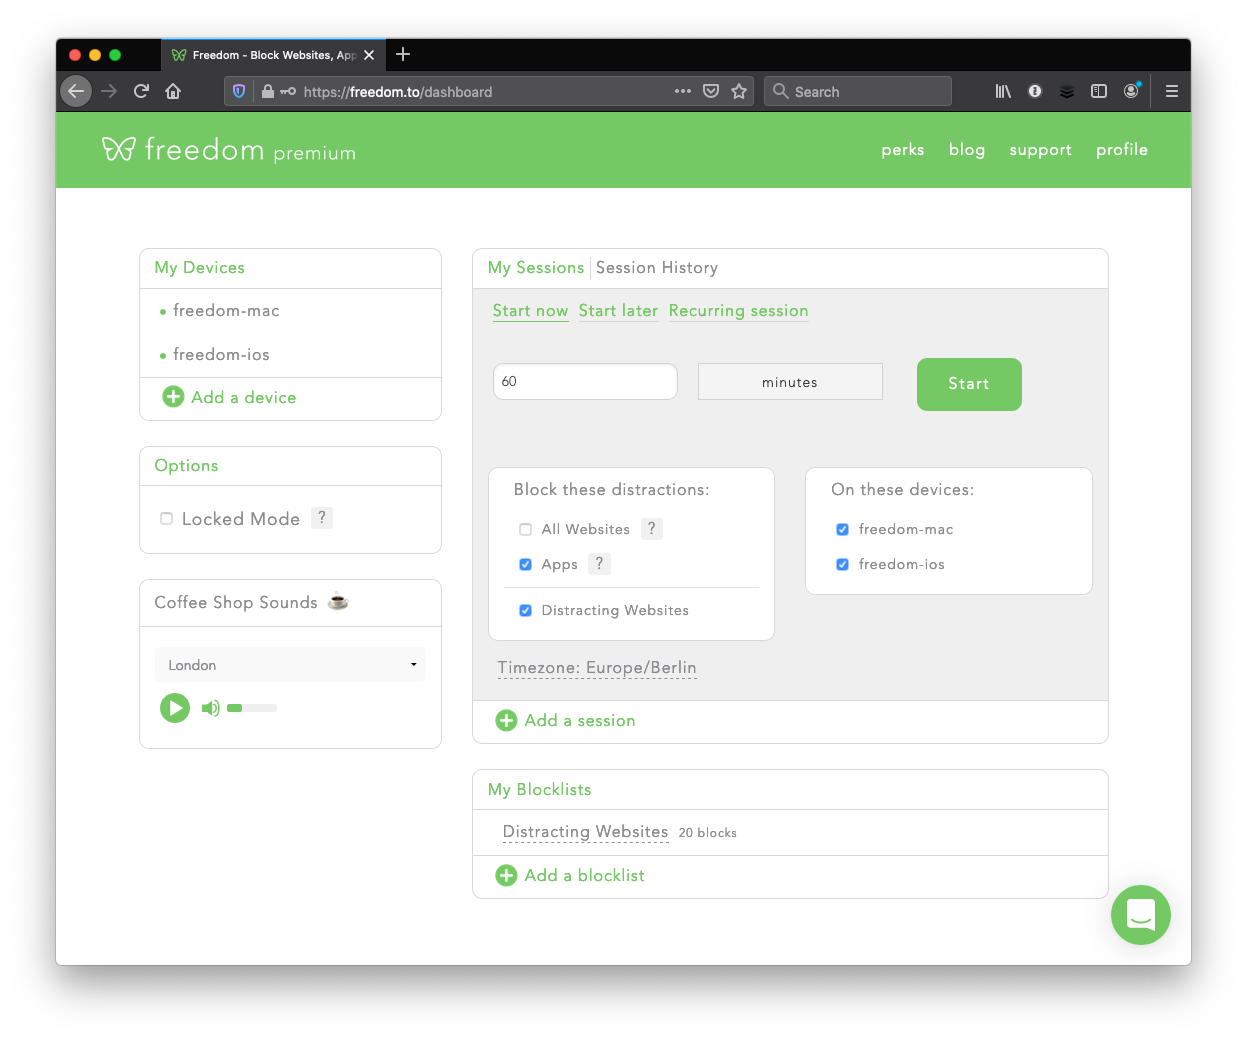
Task: Uncheck the freedom-ios device checkbox
Action: coord(842,564)
